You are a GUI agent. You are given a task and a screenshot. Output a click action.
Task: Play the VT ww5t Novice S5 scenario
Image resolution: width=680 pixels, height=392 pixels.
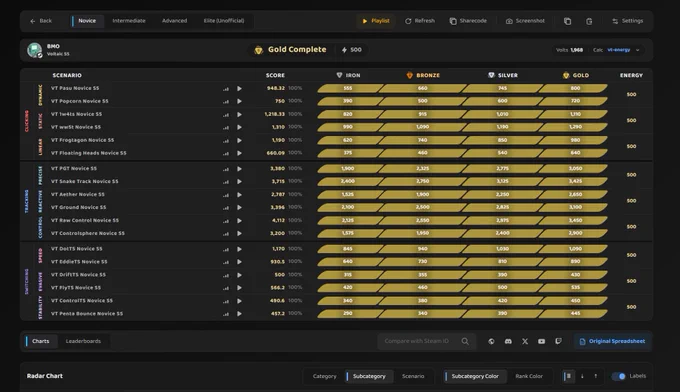pyautogui.click(x=239, y=127)
